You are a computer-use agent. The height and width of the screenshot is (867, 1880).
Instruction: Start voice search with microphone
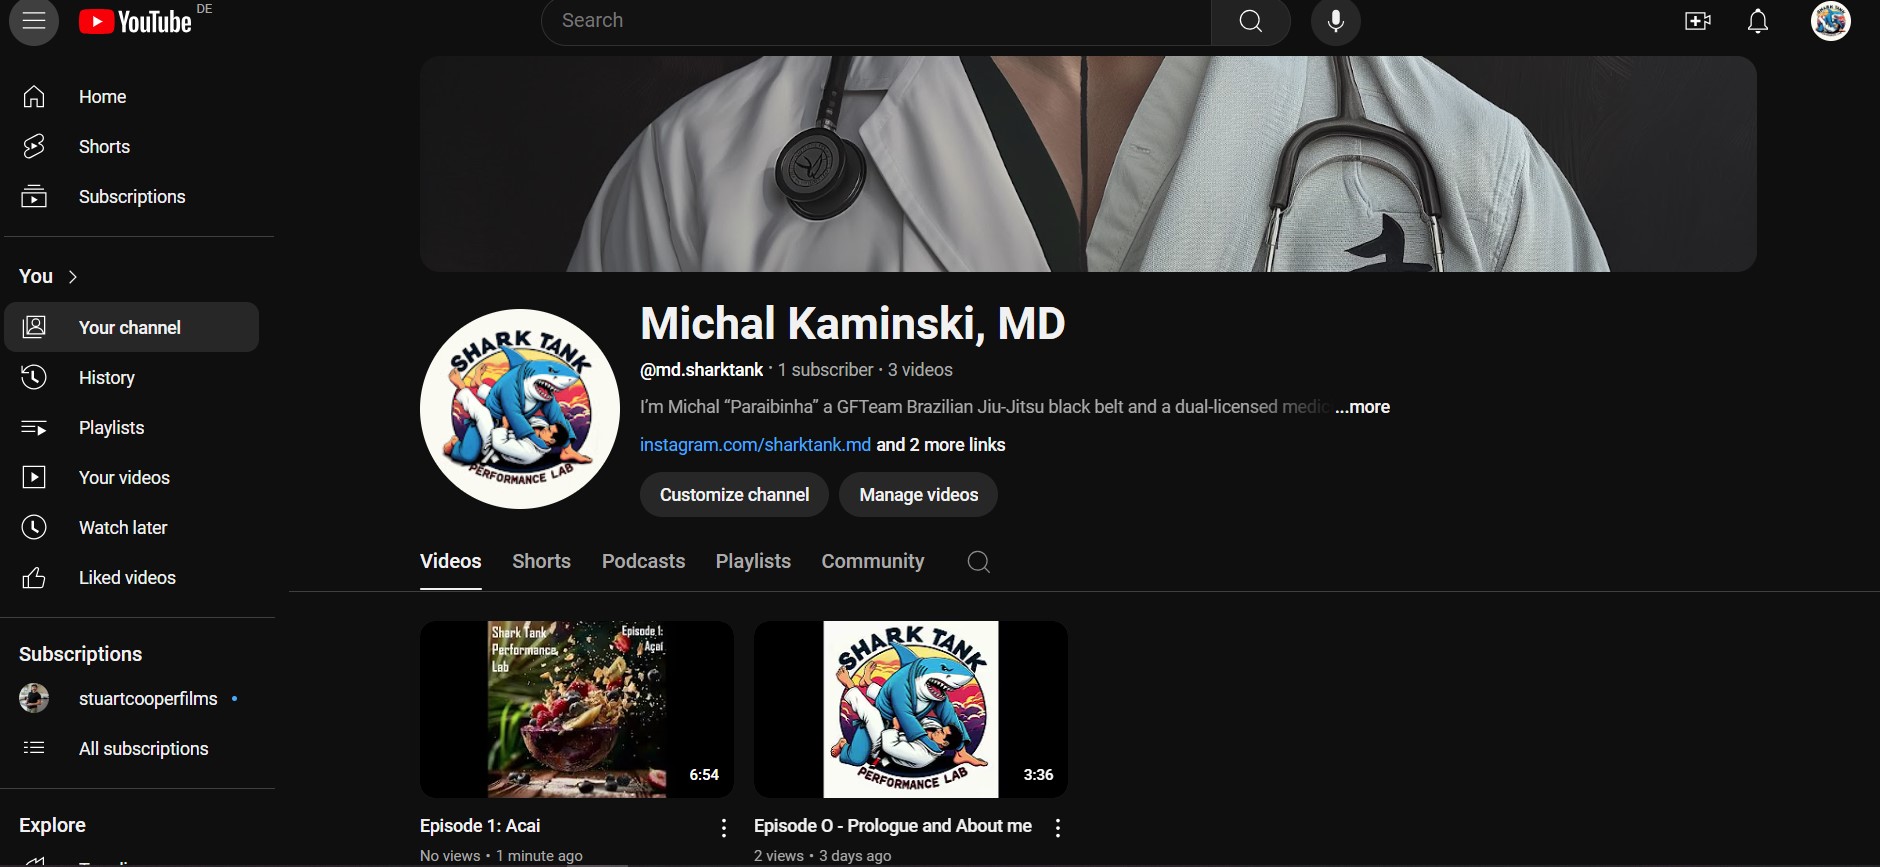[1336, 21]
